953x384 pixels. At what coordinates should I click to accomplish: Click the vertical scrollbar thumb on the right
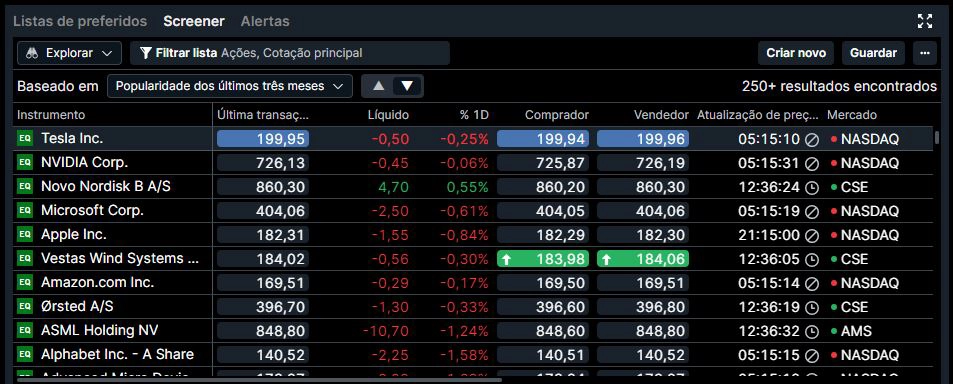click(937, 137)
